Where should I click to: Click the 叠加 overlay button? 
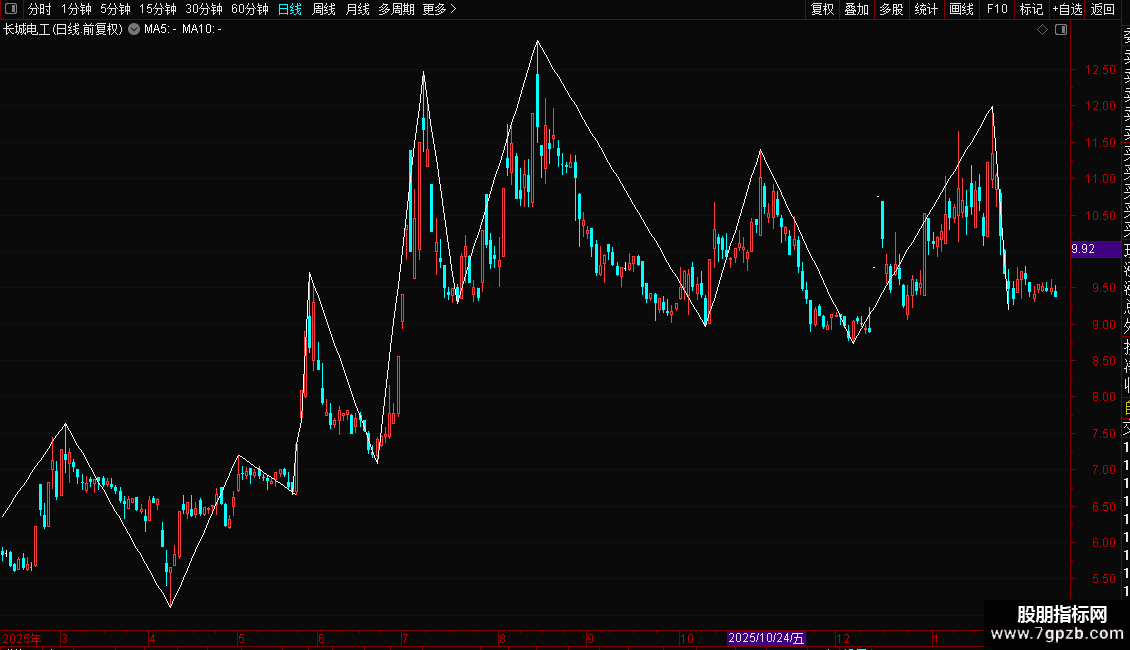[x=856, y=9]
